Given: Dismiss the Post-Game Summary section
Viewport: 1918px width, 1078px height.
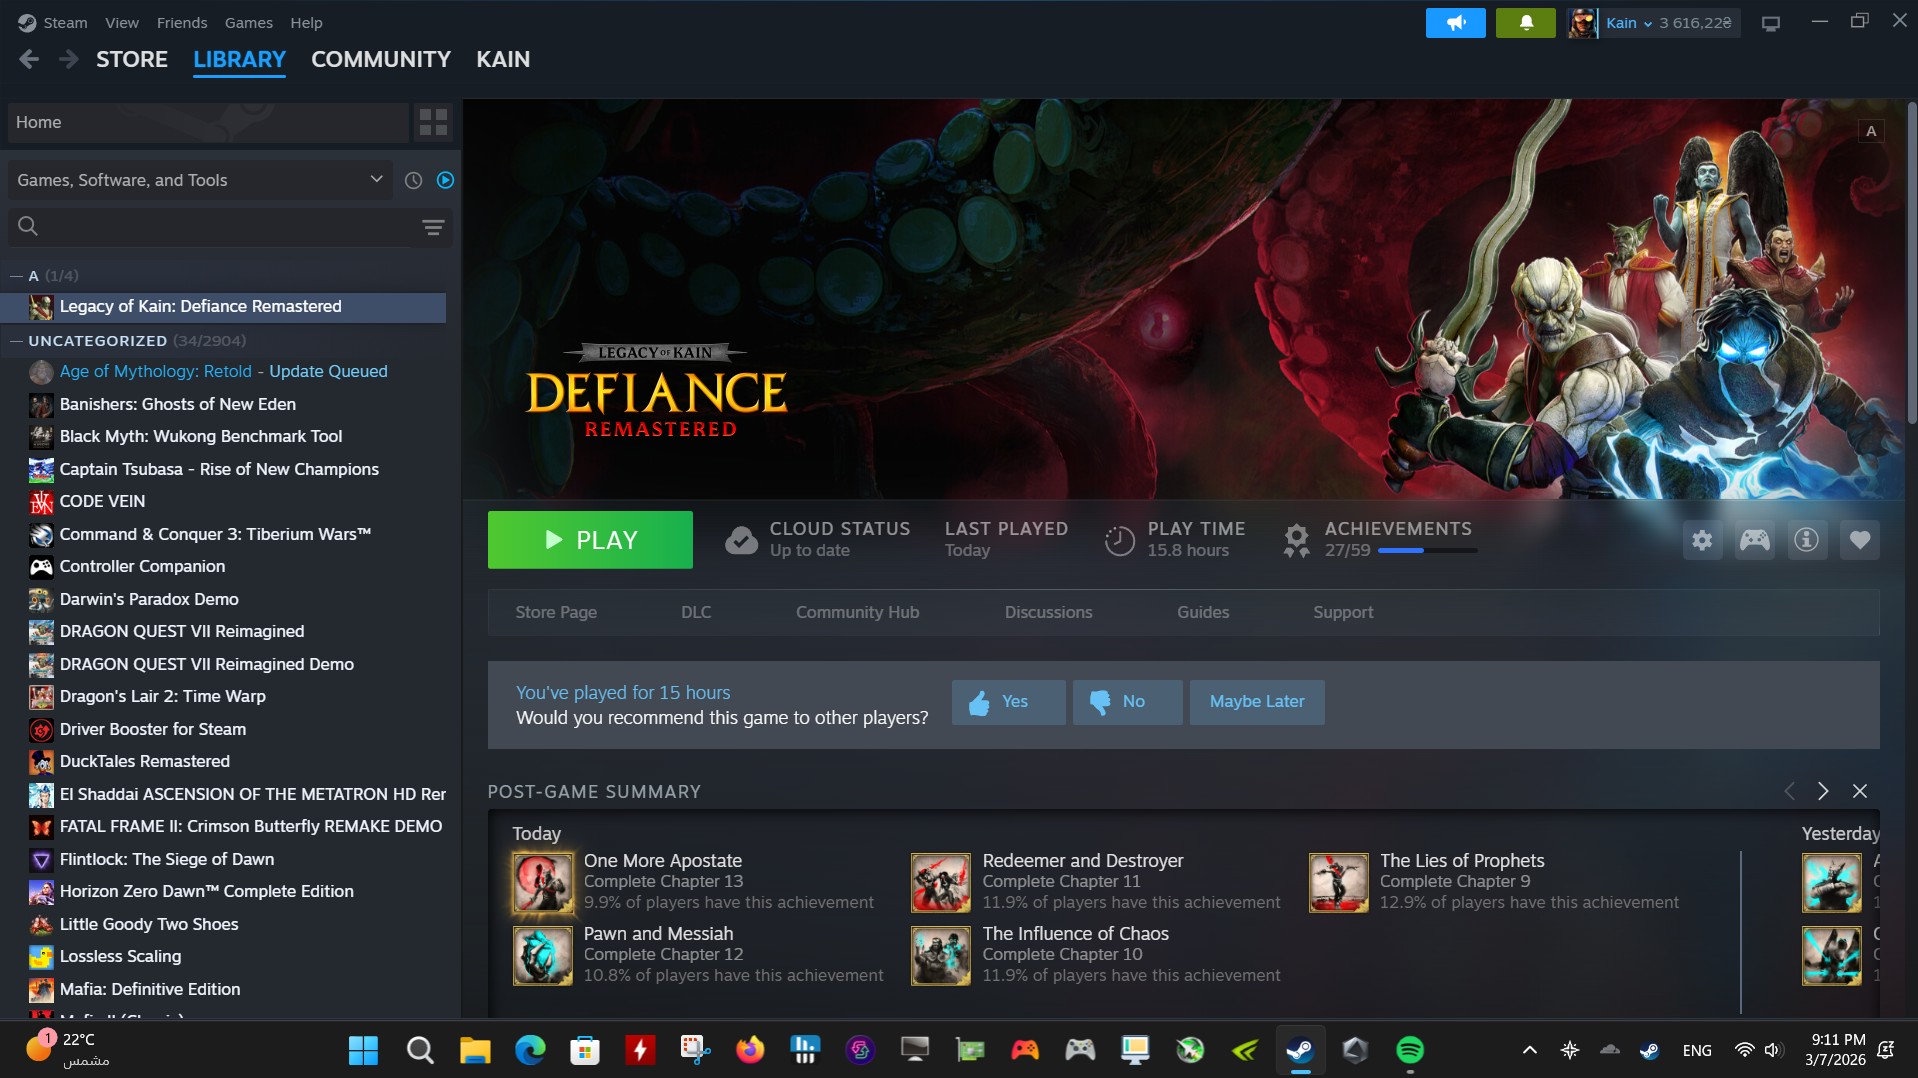Looking at the screenshot, I should coord(1859,791).
